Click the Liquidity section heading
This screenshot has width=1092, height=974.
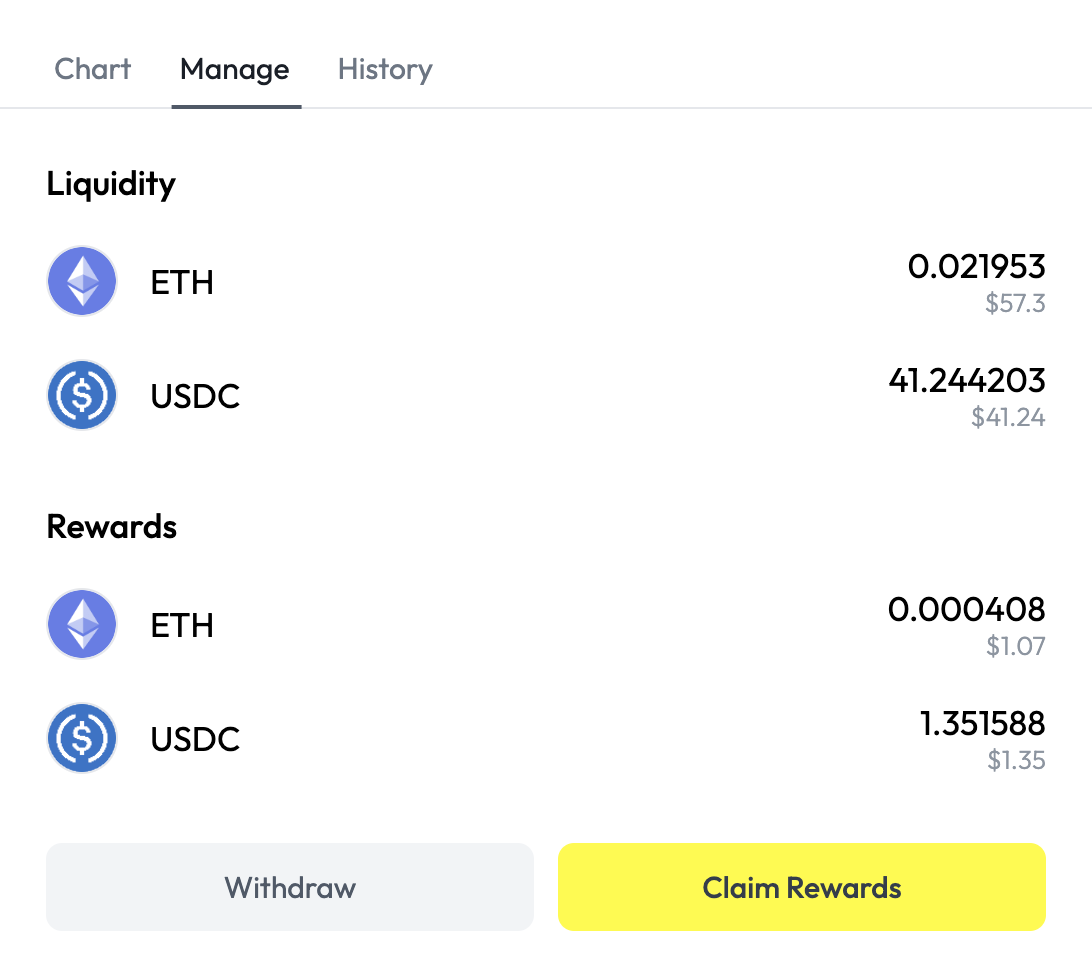[111, 184]
